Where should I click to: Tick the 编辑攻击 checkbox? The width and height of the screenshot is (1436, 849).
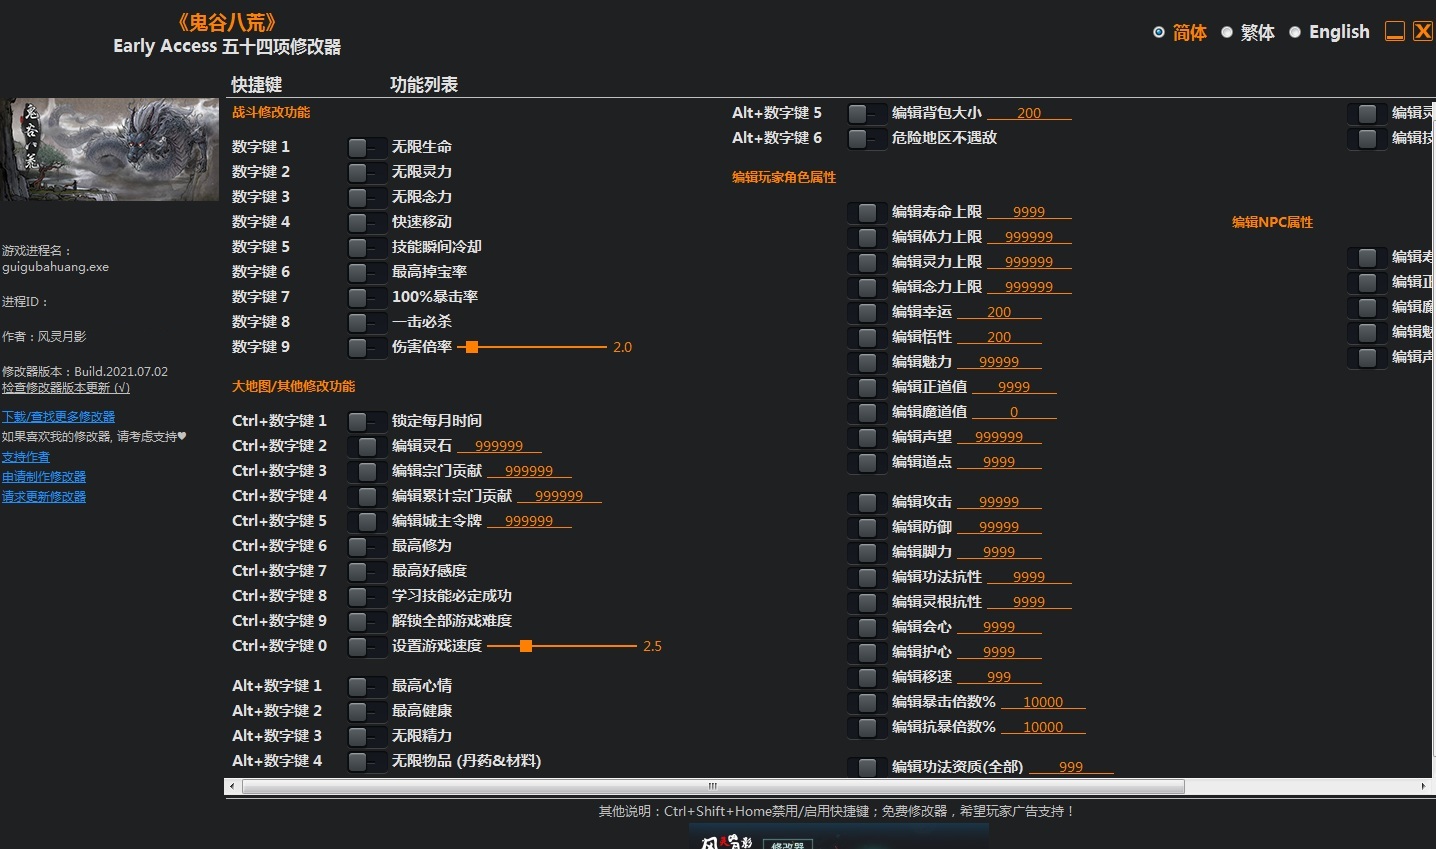click(866, 502)
